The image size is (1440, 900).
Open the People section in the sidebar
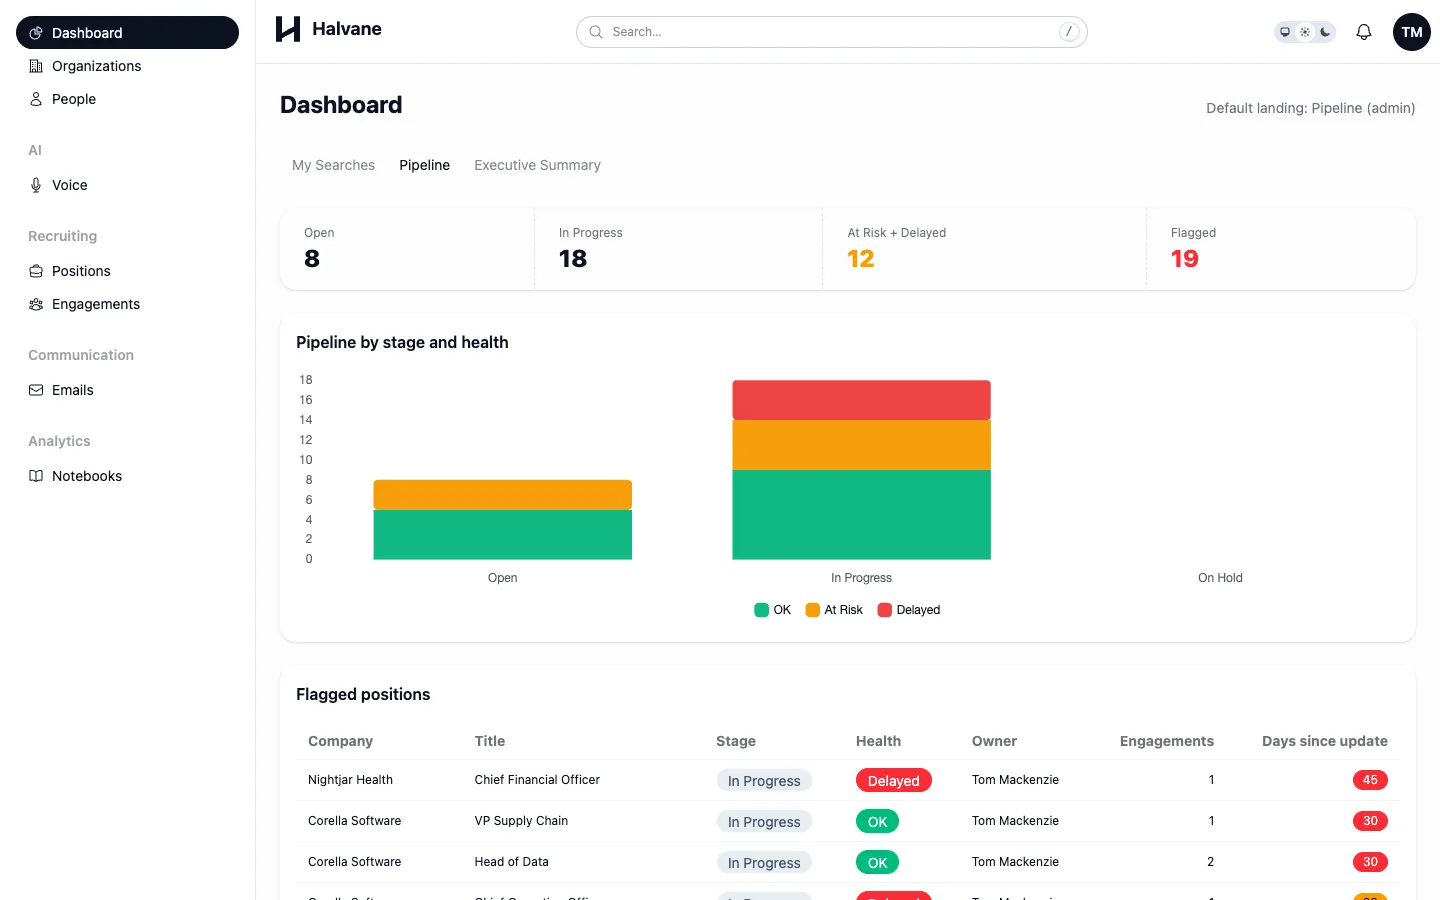127,99
